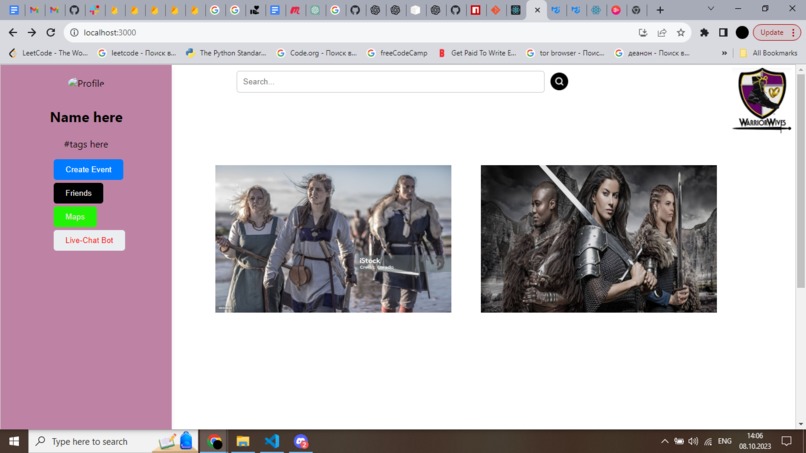806x453 pixels.
Task: Open the Extensions puzzle-piece menu
Action: (704, 32)
